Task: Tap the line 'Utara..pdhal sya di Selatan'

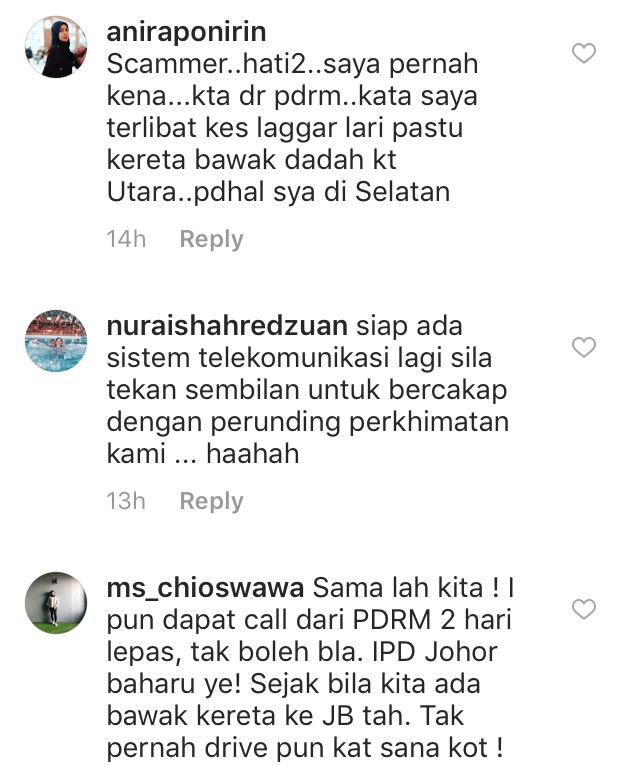Action: tap(278, 192)
